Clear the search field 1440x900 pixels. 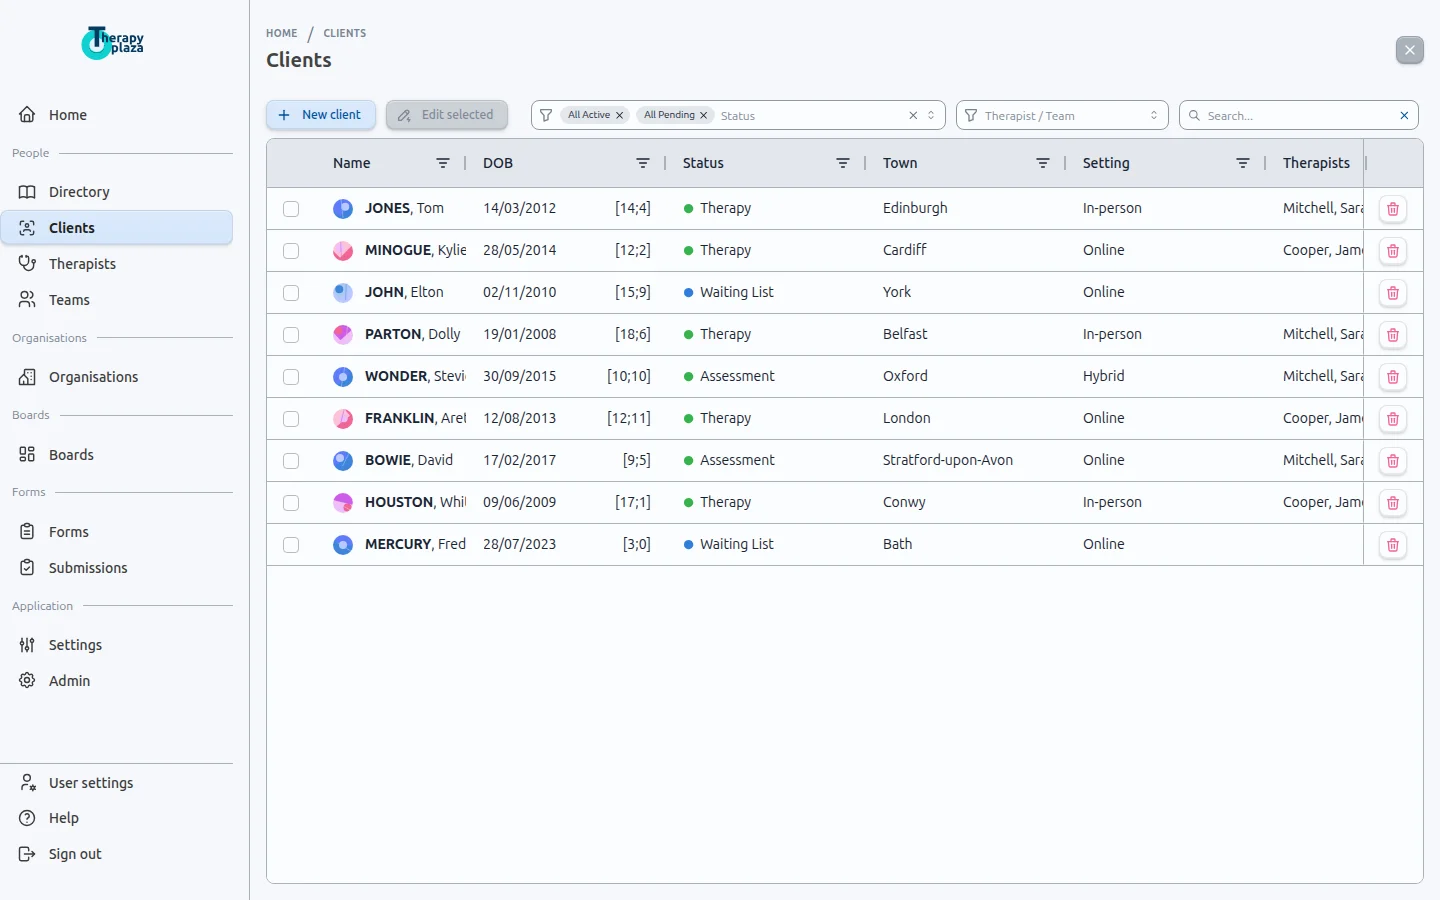click(x=1404, y=115)
